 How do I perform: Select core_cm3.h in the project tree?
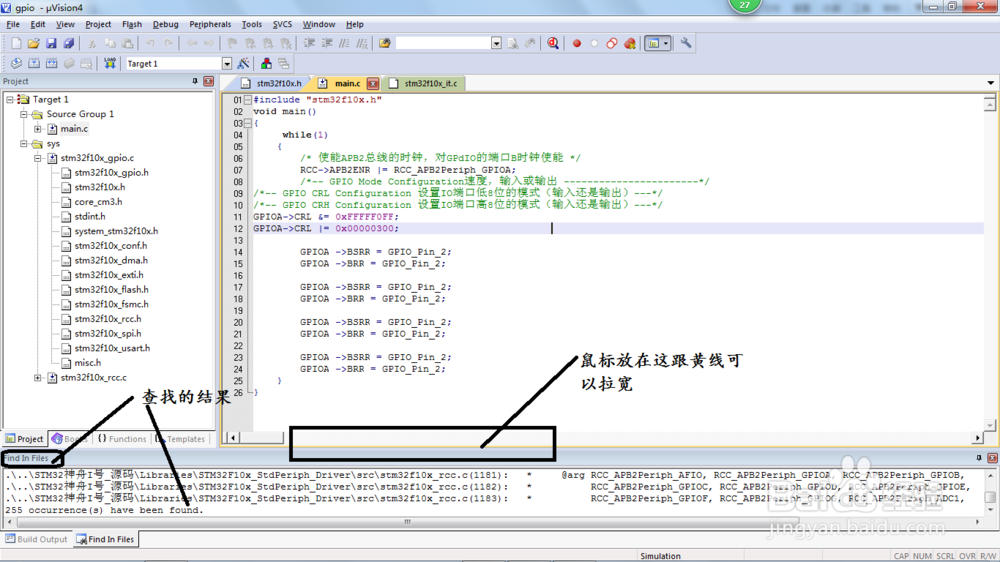98,202
